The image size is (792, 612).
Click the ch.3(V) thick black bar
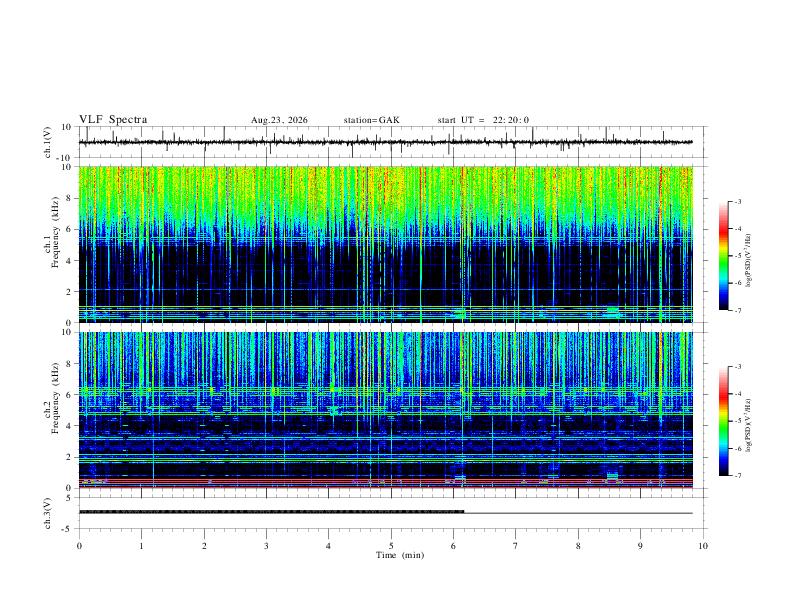271,512
